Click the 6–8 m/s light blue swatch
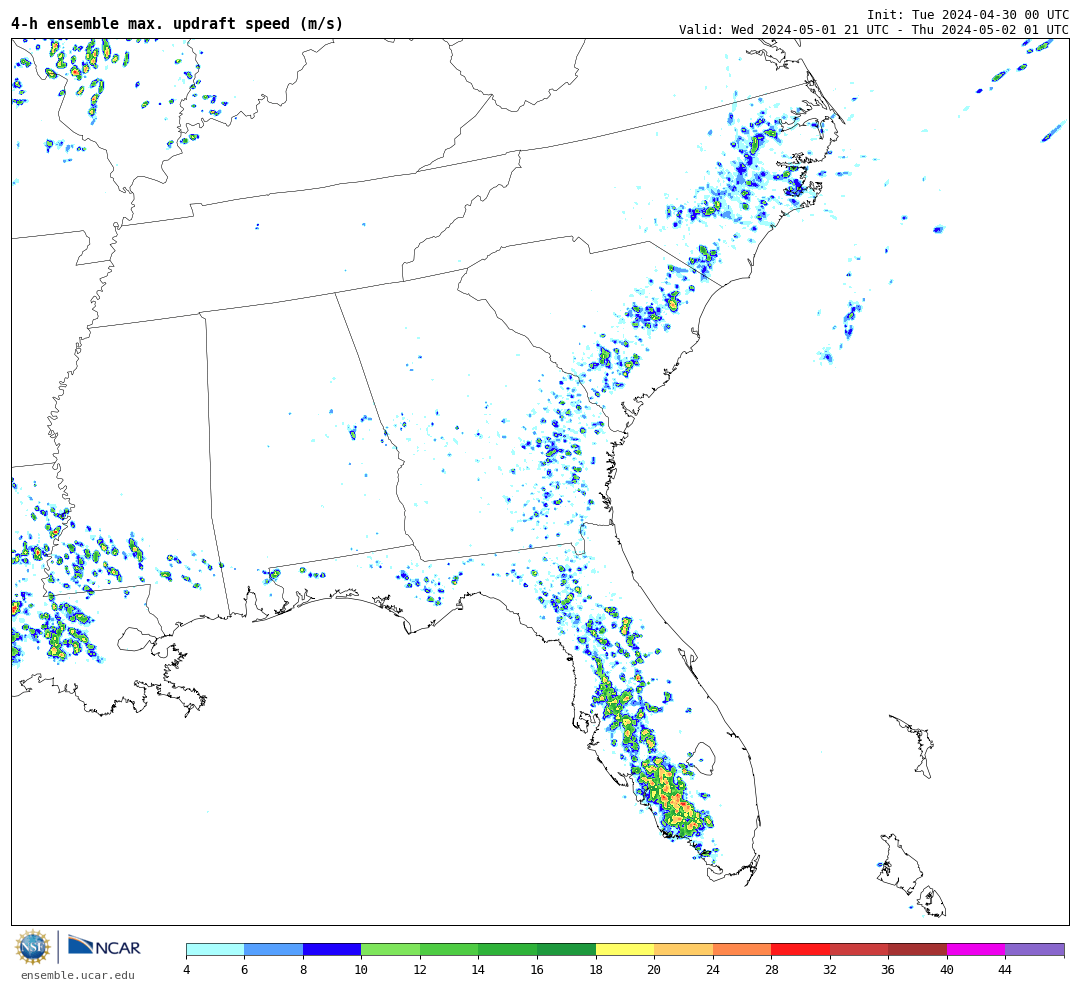Viewport: 1080px width, 988px height. (x=273, y=950)
